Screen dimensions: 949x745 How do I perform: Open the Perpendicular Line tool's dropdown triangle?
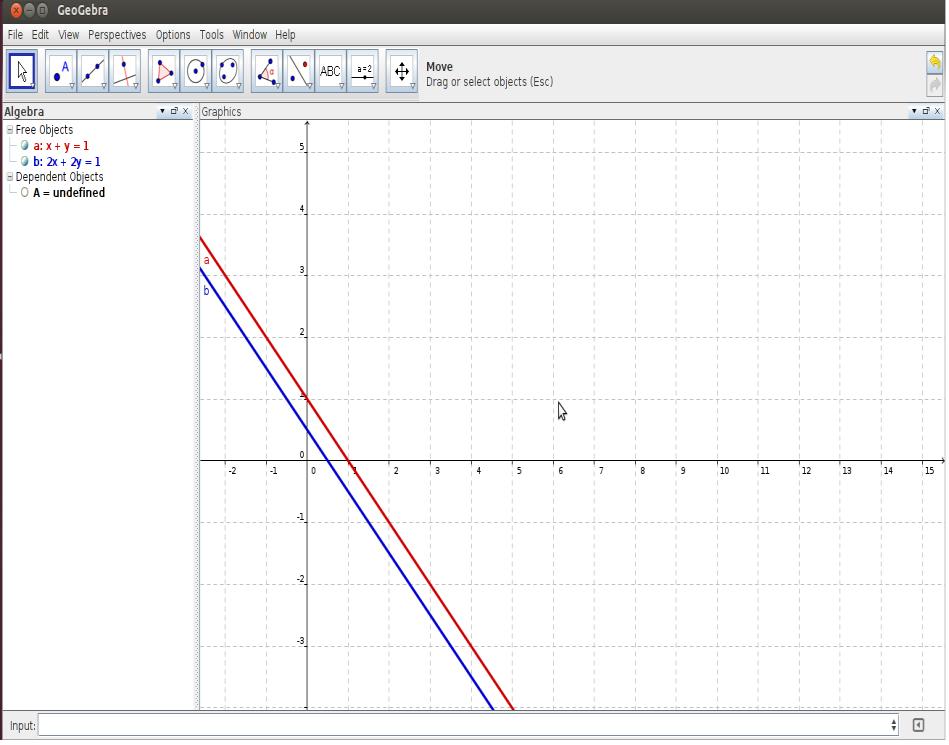click(x=136, y=87)
